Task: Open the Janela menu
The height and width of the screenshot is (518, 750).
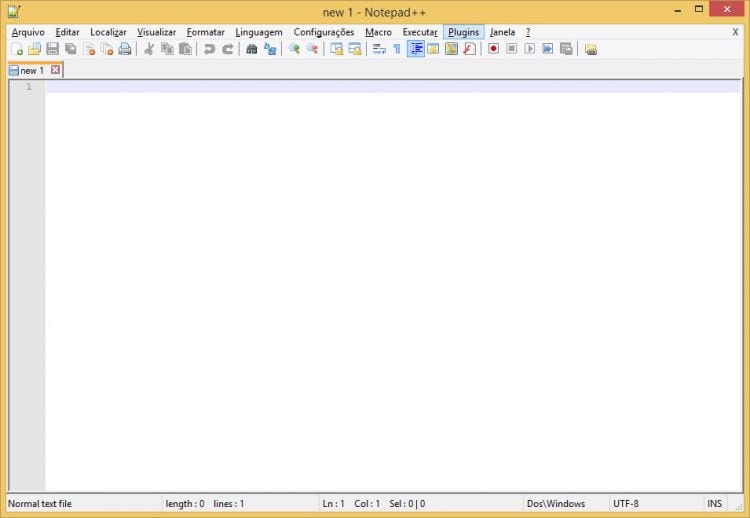Action: click(x=502, y=32)
